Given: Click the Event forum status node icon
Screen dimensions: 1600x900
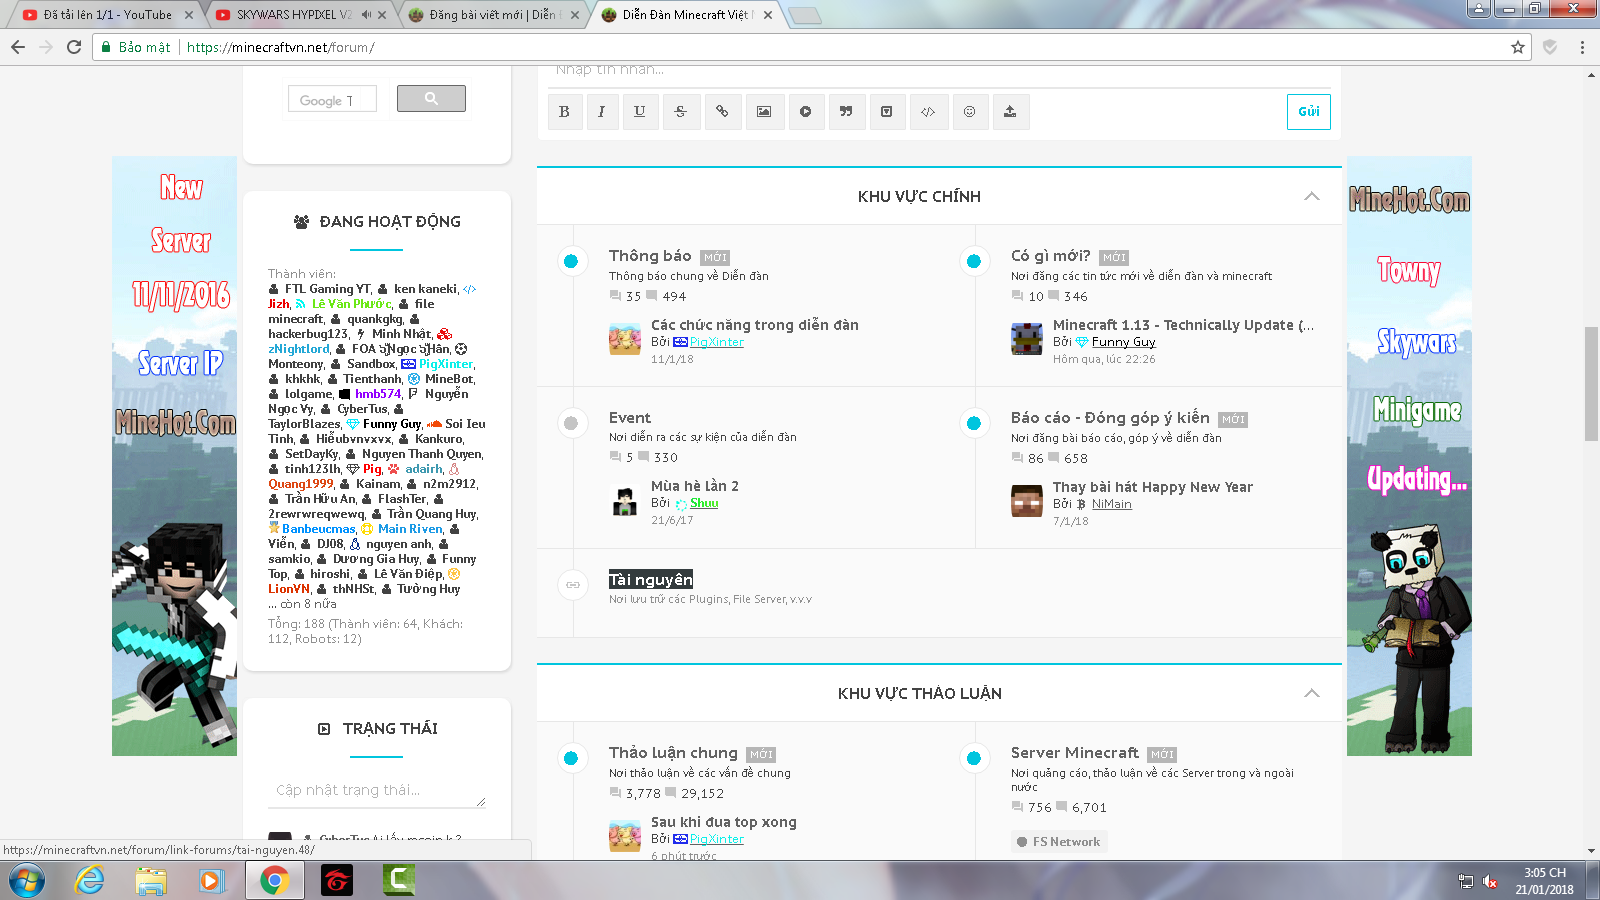Looking at the screenshot, I should click(571, 423).
